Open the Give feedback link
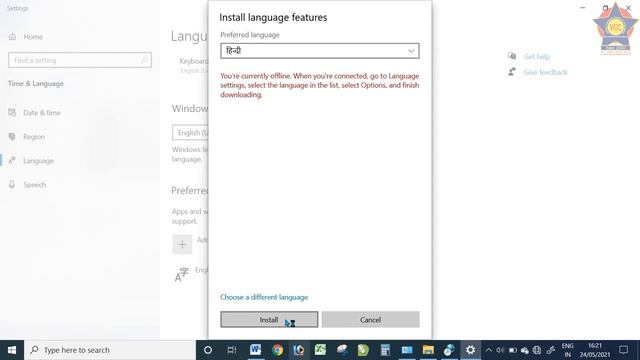This screenshot has width=640, height=360. 545,72
